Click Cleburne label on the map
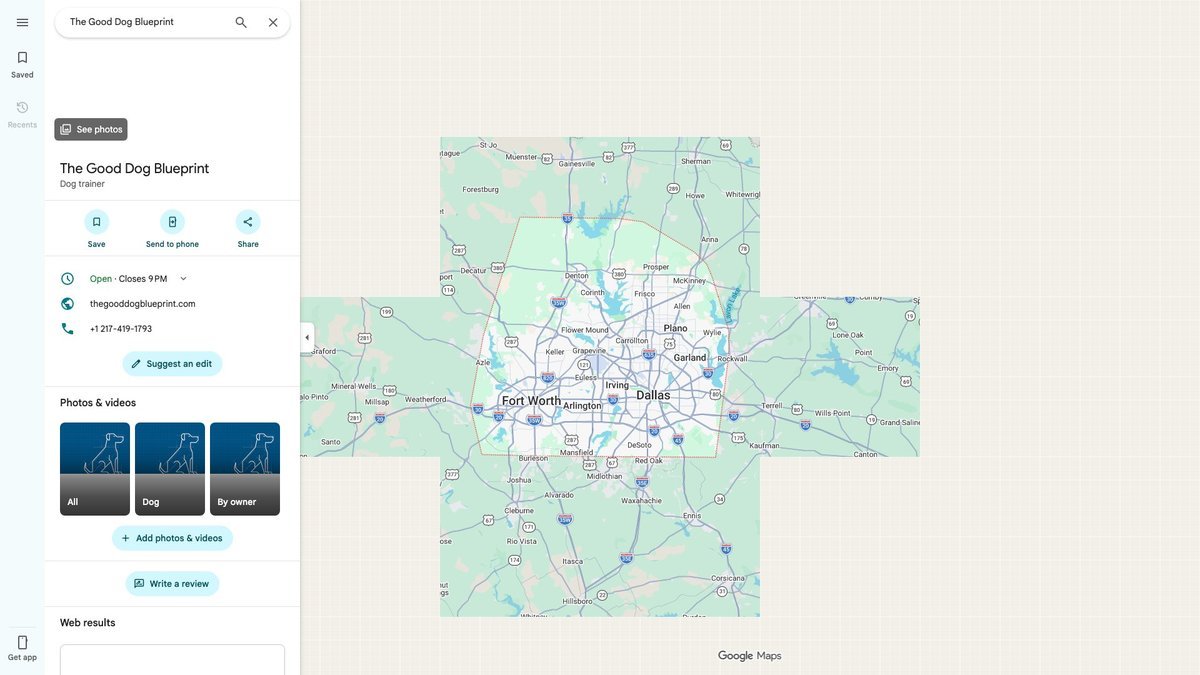Image resolution: width=1200 pixels, height=675 pixels. coord(519,510)
